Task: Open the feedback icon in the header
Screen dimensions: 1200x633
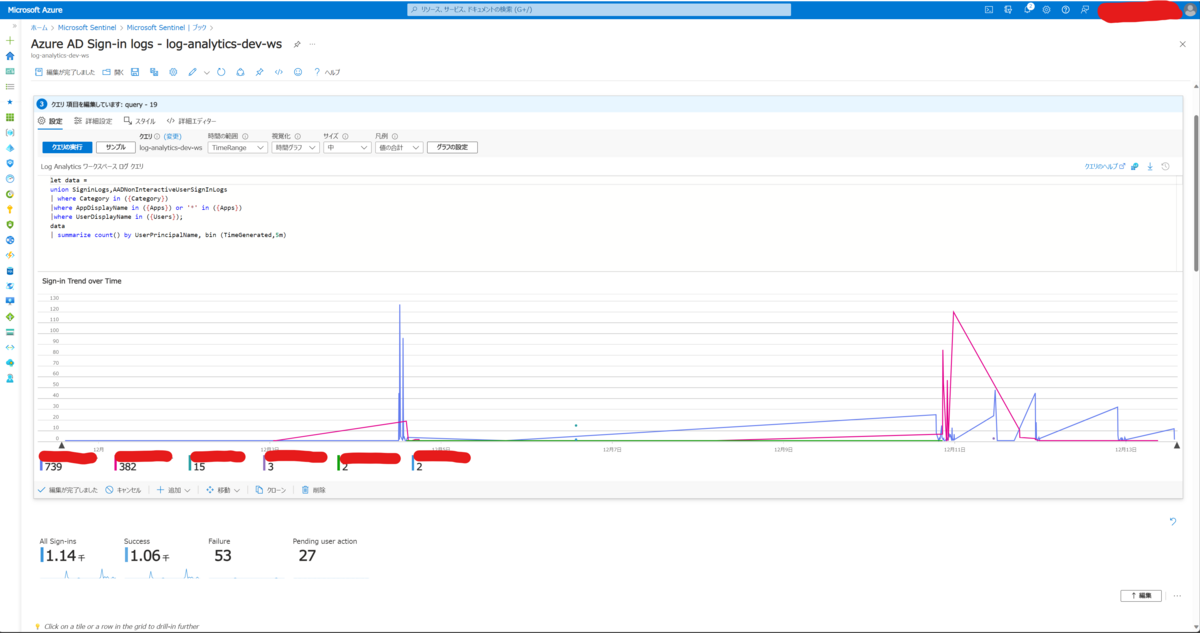Action: 1084,9
